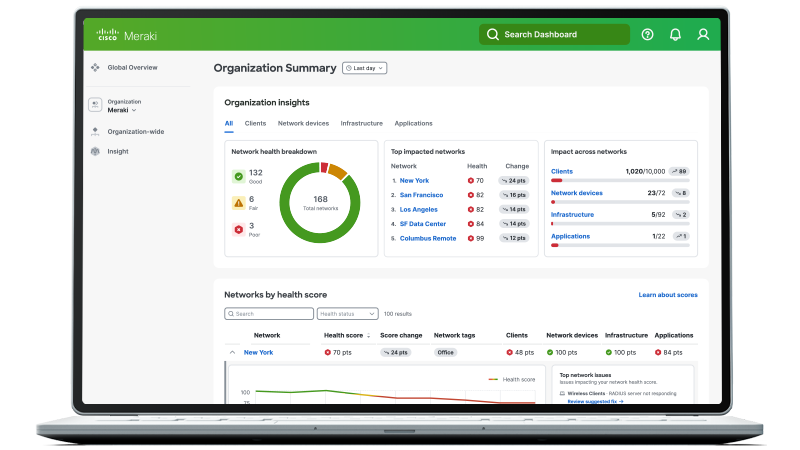Open the SF Data Center network link
The height and width of the screenshot is (450, 800).
tap(422, 224)
